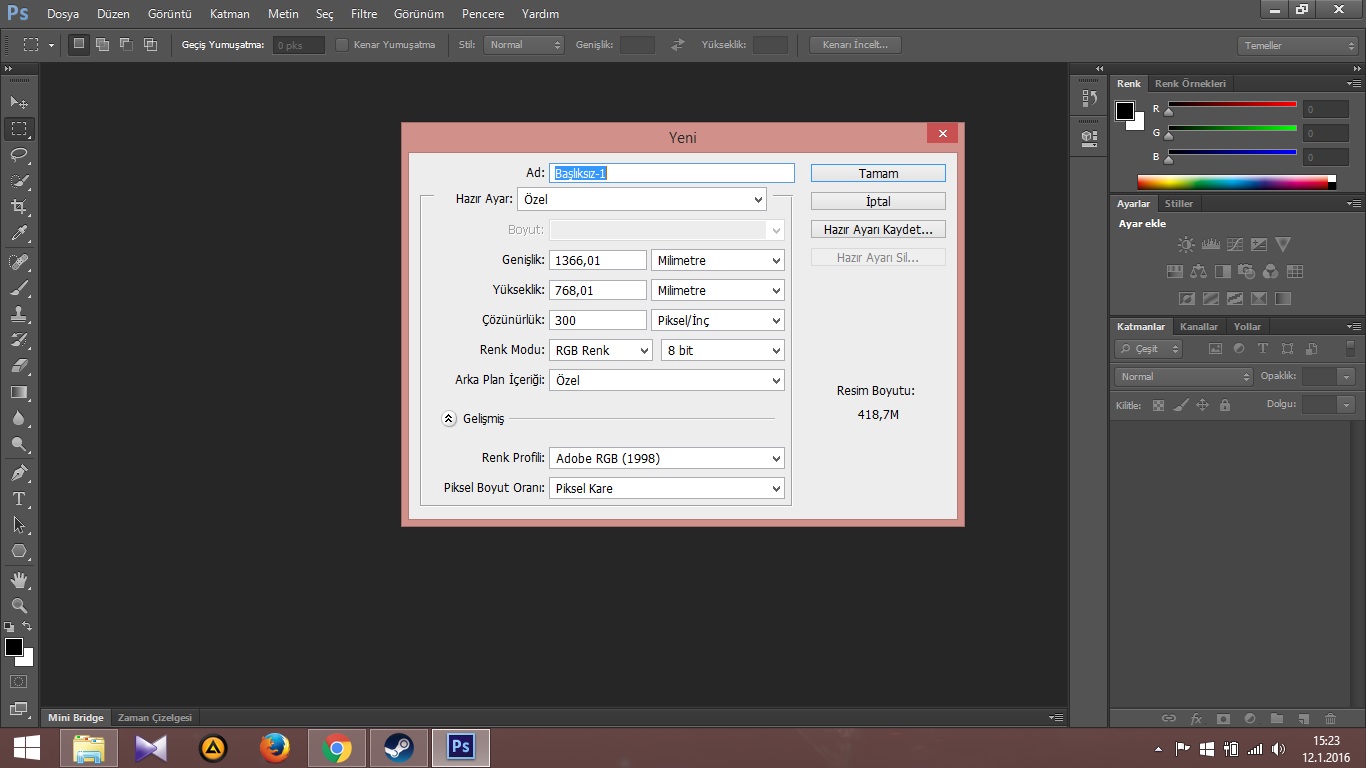Click the Çözünürlük input field
Viewport: 1366px width, 768px height.
pyautogui.click(x=598, y=321)
